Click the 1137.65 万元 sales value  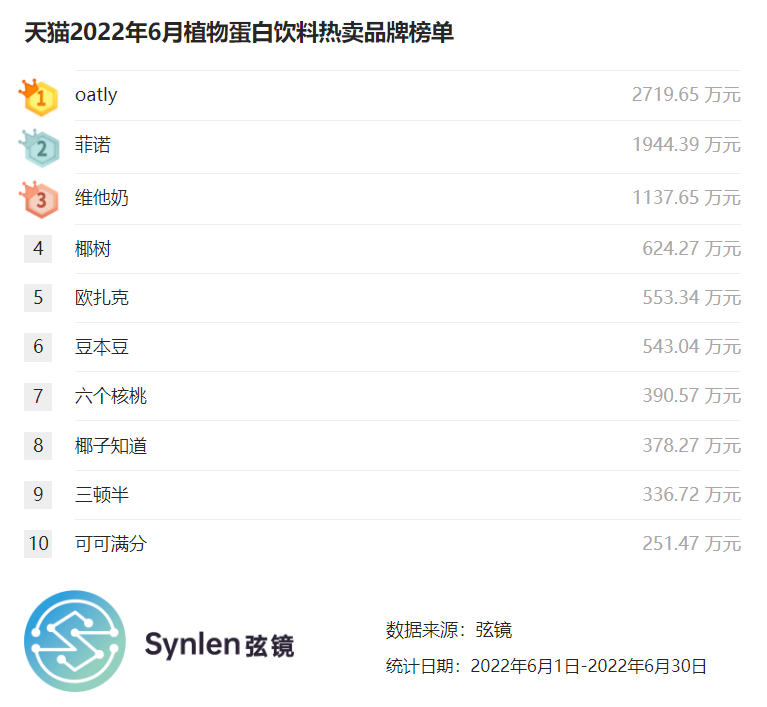coord(686,198)
